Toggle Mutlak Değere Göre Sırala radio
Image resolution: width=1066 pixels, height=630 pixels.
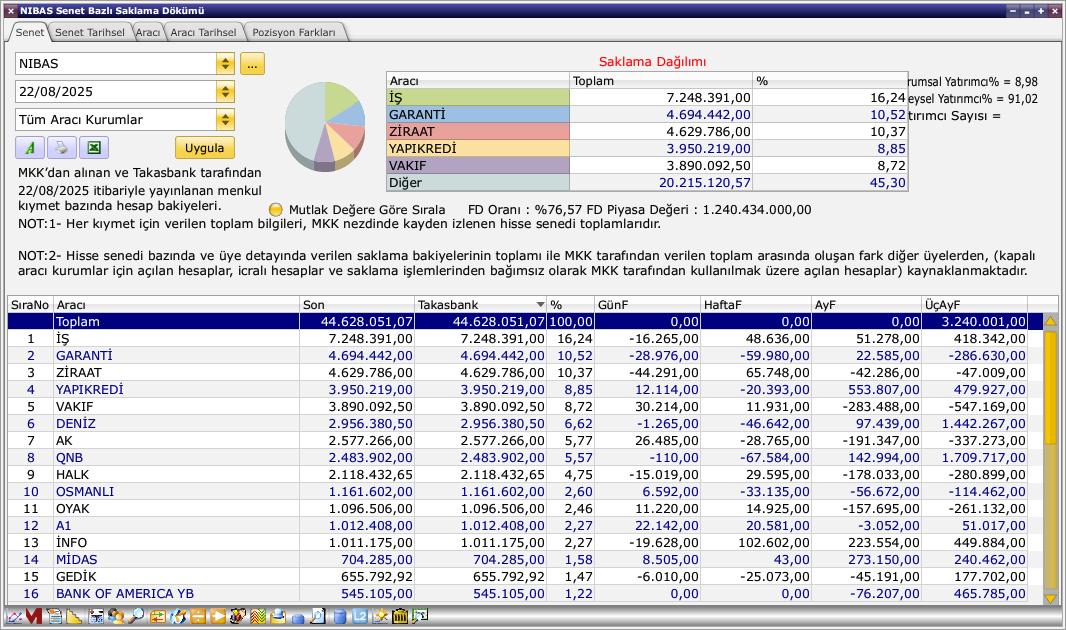(x=275, y=209)
